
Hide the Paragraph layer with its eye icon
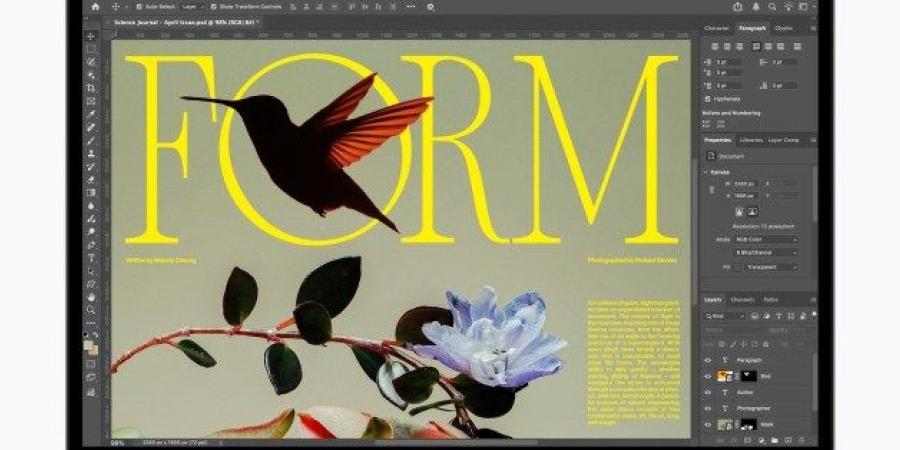pyautogui.click(x=708, y=360)
